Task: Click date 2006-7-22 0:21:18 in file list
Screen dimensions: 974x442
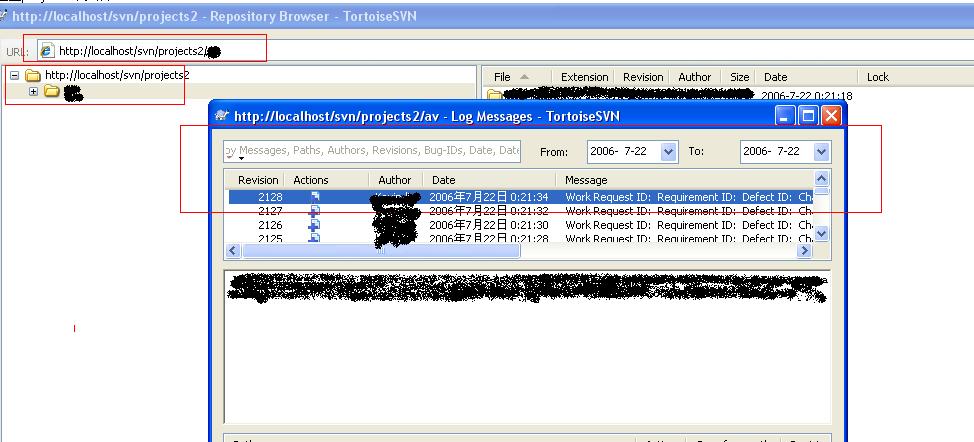Action: [806, 96]
